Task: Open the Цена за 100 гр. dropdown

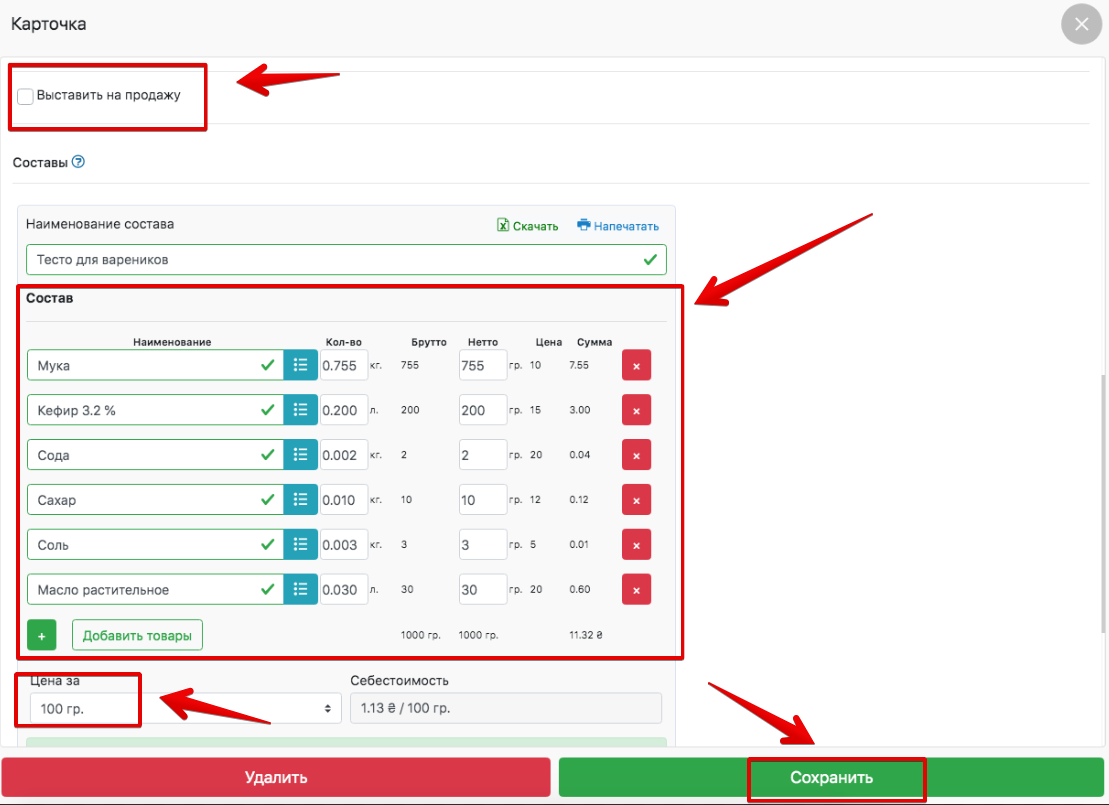Action: [x=180, y=708]
